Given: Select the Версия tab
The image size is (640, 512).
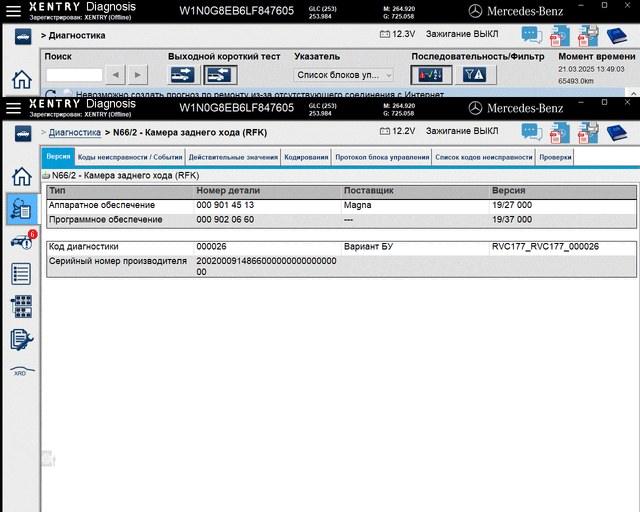Looking at the screenshot, I should [x=58, y=157].
